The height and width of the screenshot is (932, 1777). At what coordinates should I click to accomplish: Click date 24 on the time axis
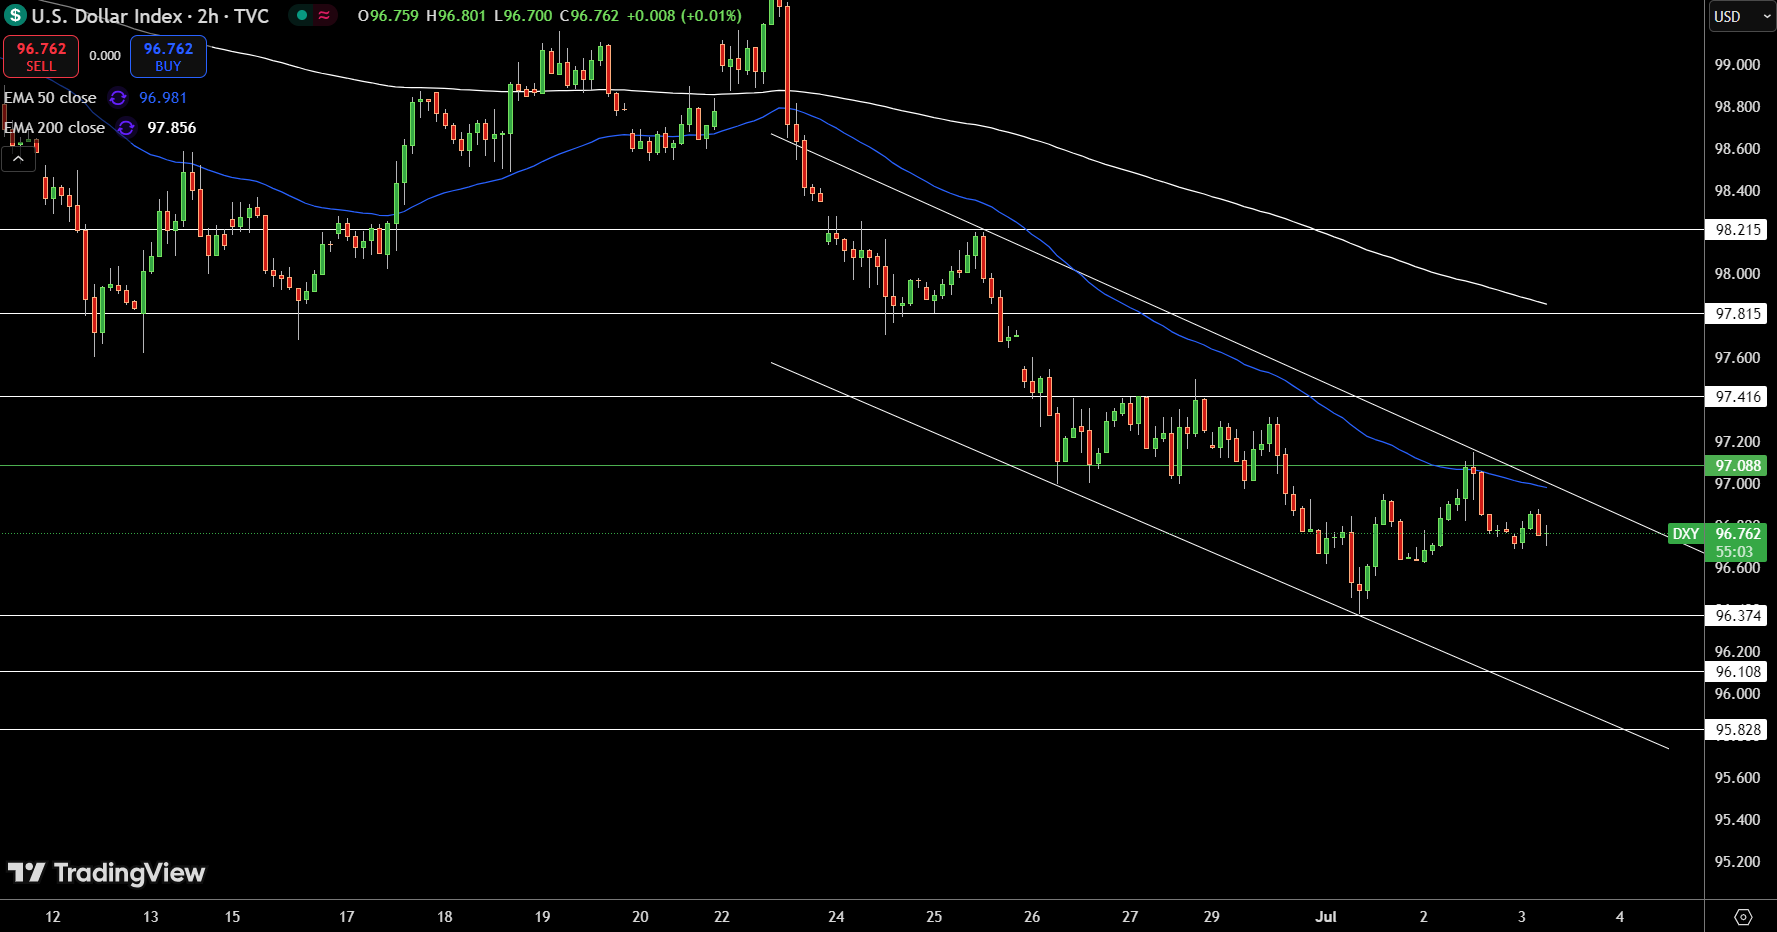pyautogui.click(x=836, y=917)
